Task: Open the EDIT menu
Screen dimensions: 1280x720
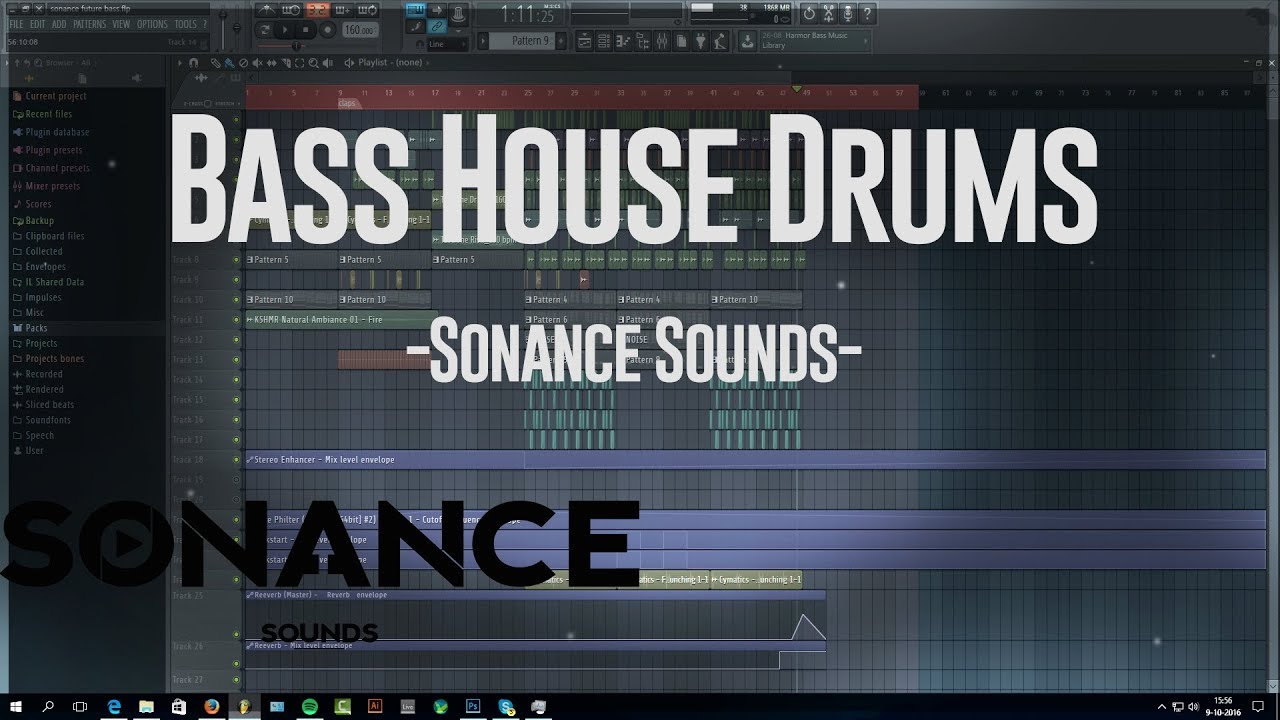Action: tap(37, 24)
